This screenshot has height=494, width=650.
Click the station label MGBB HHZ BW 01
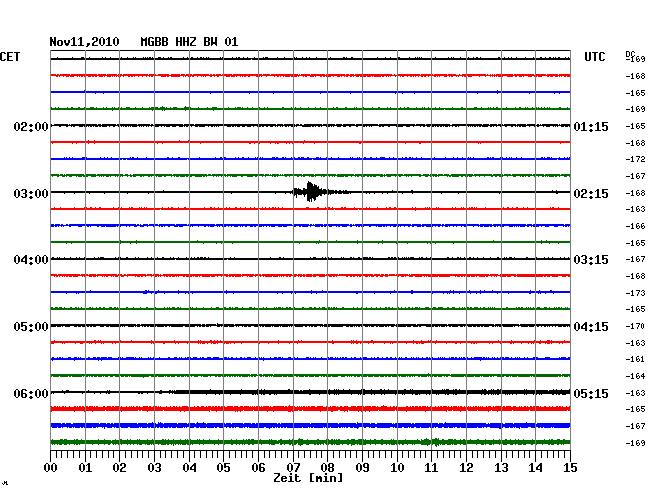[x=189, y=42]
